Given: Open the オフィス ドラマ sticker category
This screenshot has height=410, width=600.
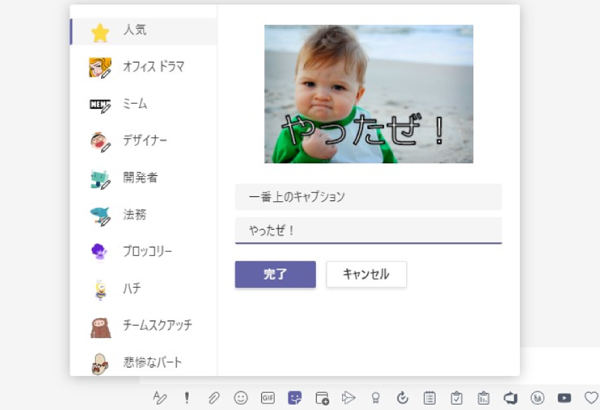Looking at the screenshot, I should [x=144, y=67].
